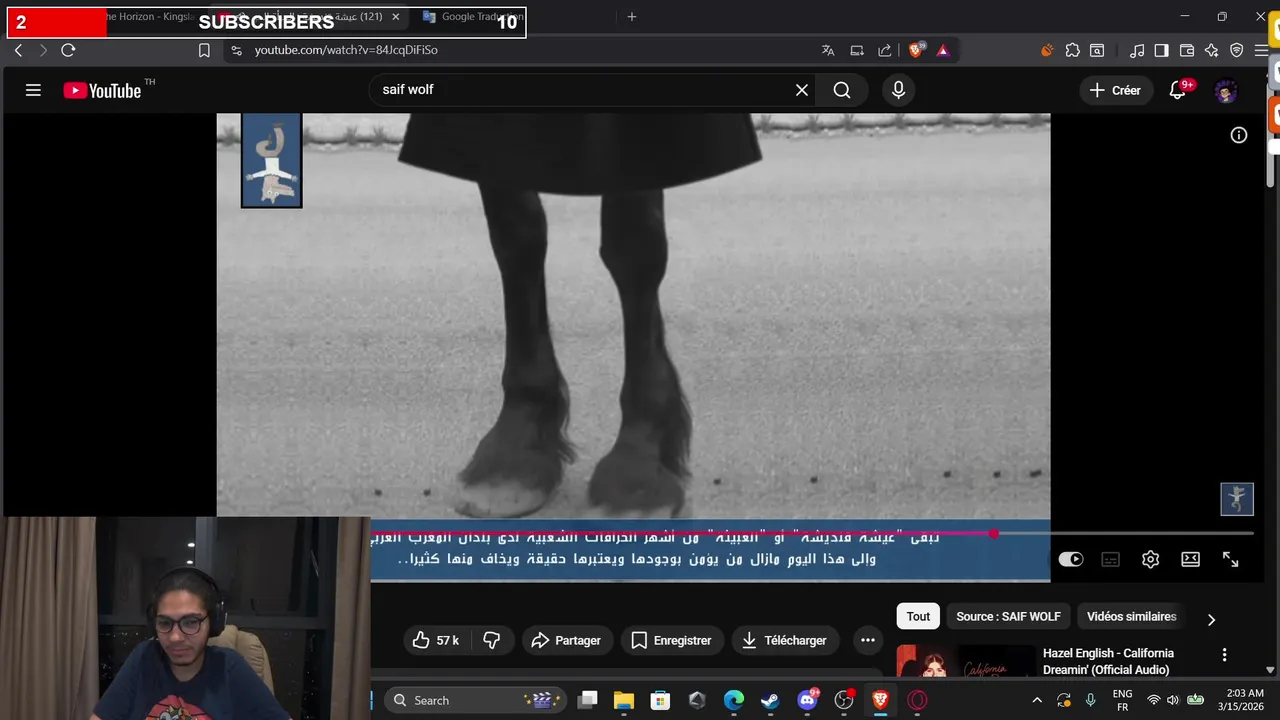Open page translate icon in address bar

tap(828, 50)
